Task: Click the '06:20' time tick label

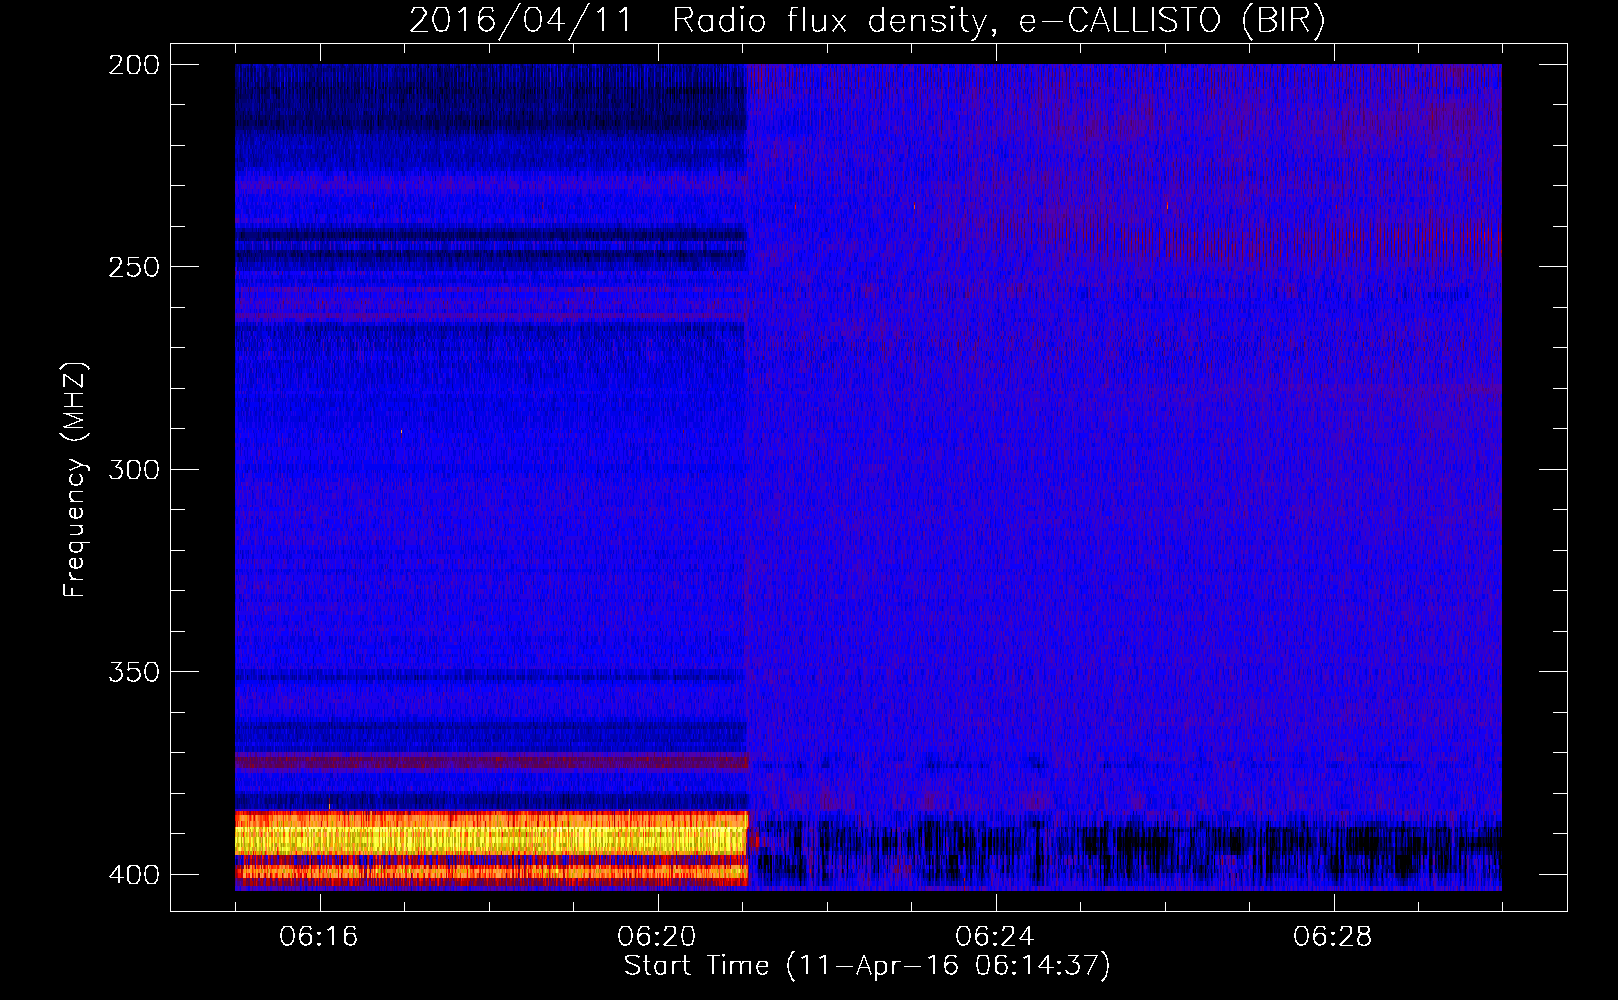Action: (x=657, y=937)
